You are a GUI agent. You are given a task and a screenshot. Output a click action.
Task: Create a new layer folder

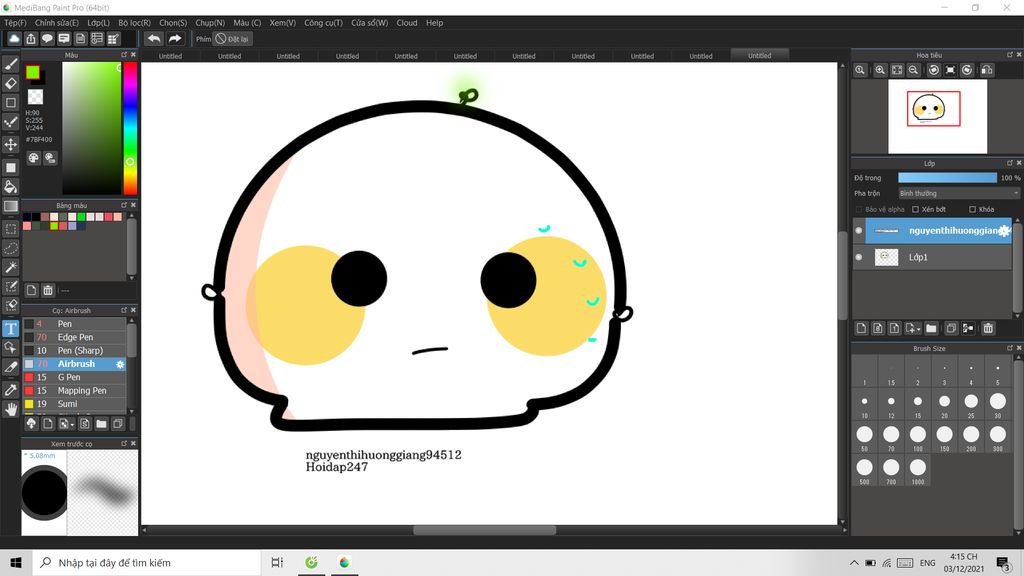tap(931, 328)
